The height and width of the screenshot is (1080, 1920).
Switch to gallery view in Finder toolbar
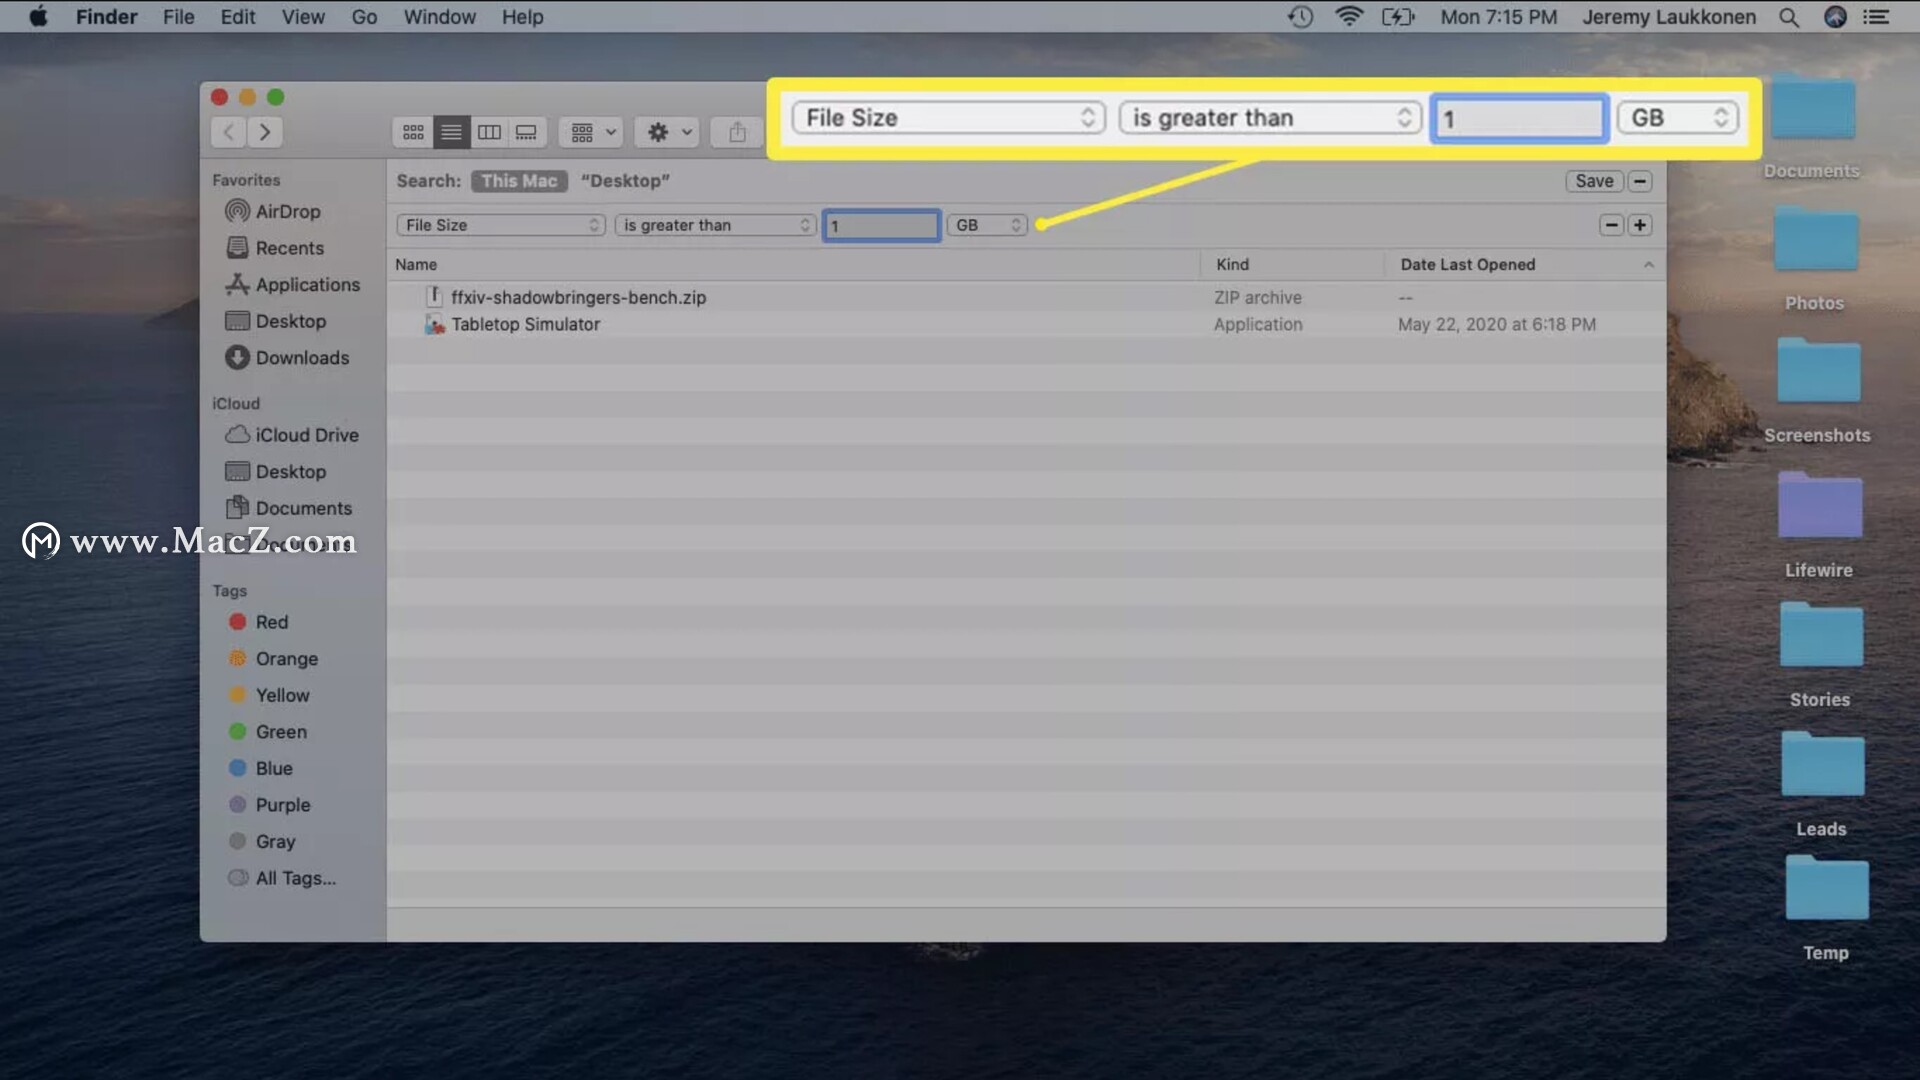coord(526,132)
